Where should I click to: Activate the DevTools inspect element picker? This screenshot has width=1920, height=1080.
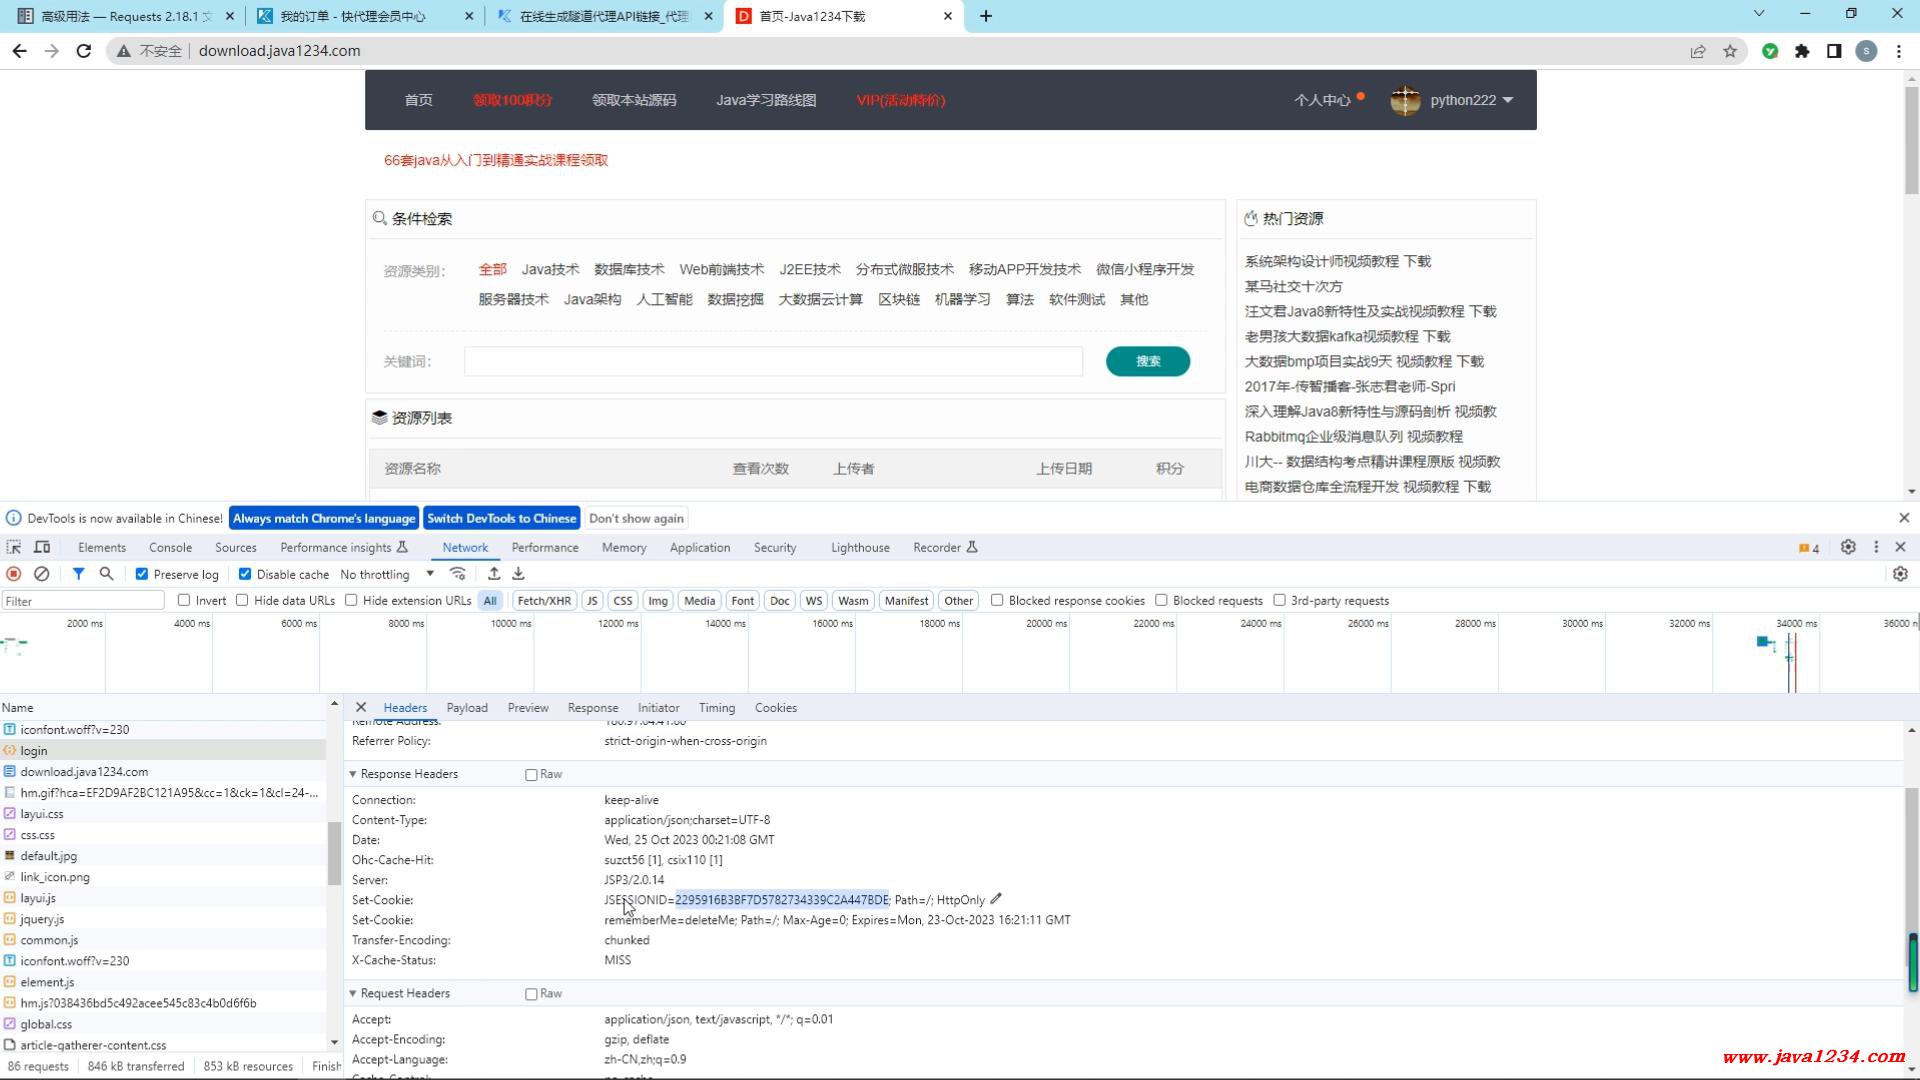[14, 547]
